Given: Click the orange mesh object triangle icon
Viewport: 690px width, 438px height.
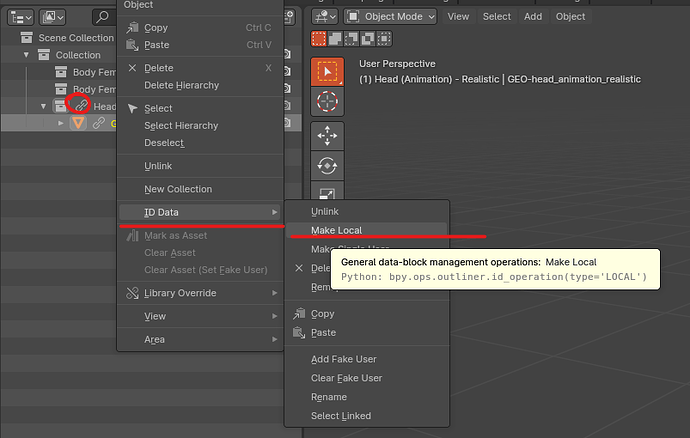Looking at the screenshot, I should click(78, 123).
